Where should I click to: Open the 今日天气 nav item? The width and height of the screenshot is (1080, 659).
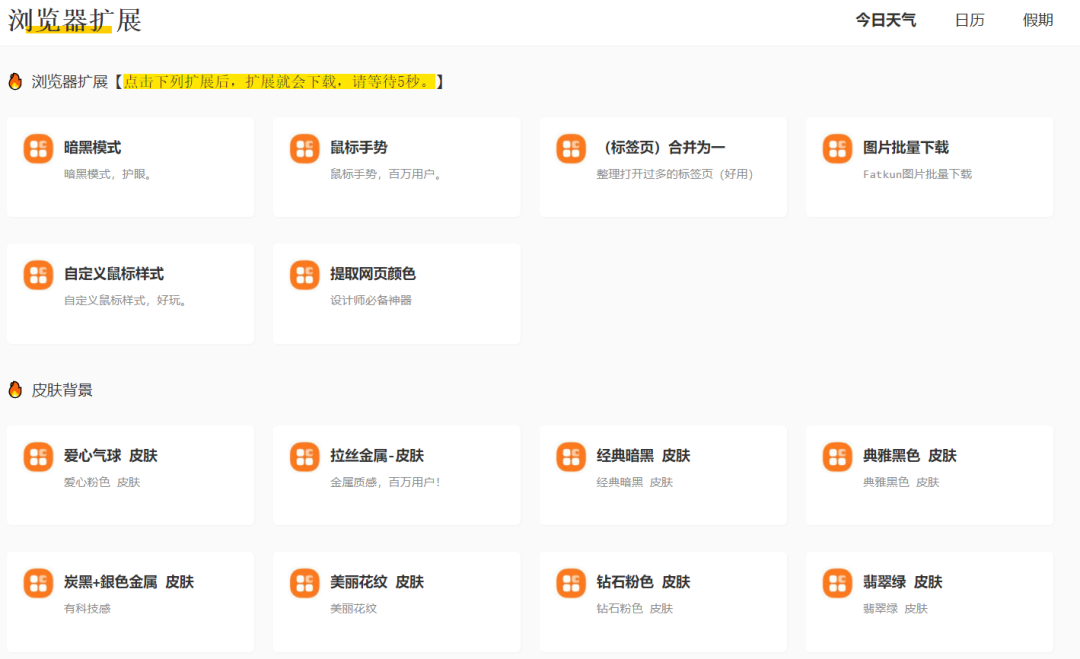(x=886, y=20)
